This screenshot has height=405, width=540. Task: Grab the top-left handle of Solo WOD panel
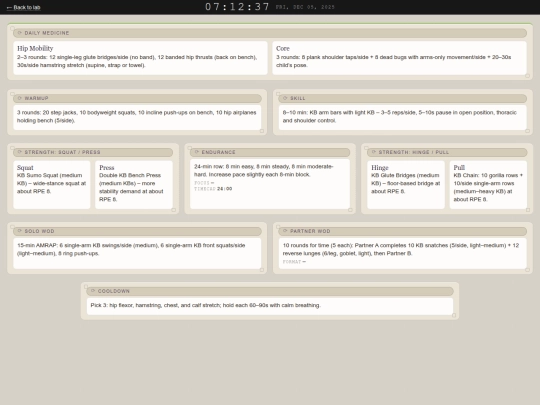coord(12,227)
